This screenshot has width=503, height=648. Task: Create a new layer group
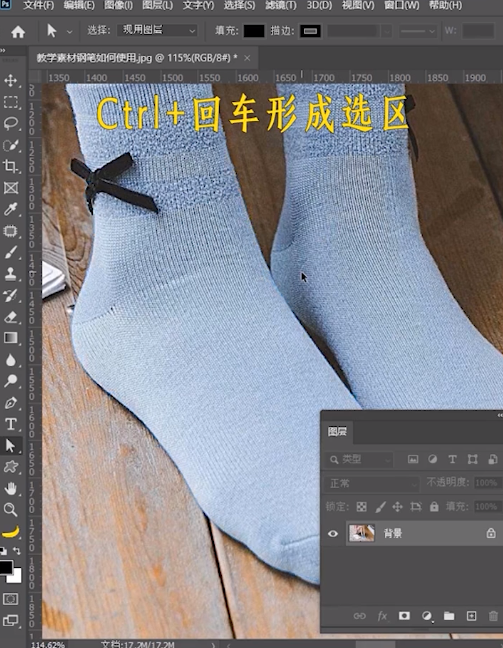(449, 616)
